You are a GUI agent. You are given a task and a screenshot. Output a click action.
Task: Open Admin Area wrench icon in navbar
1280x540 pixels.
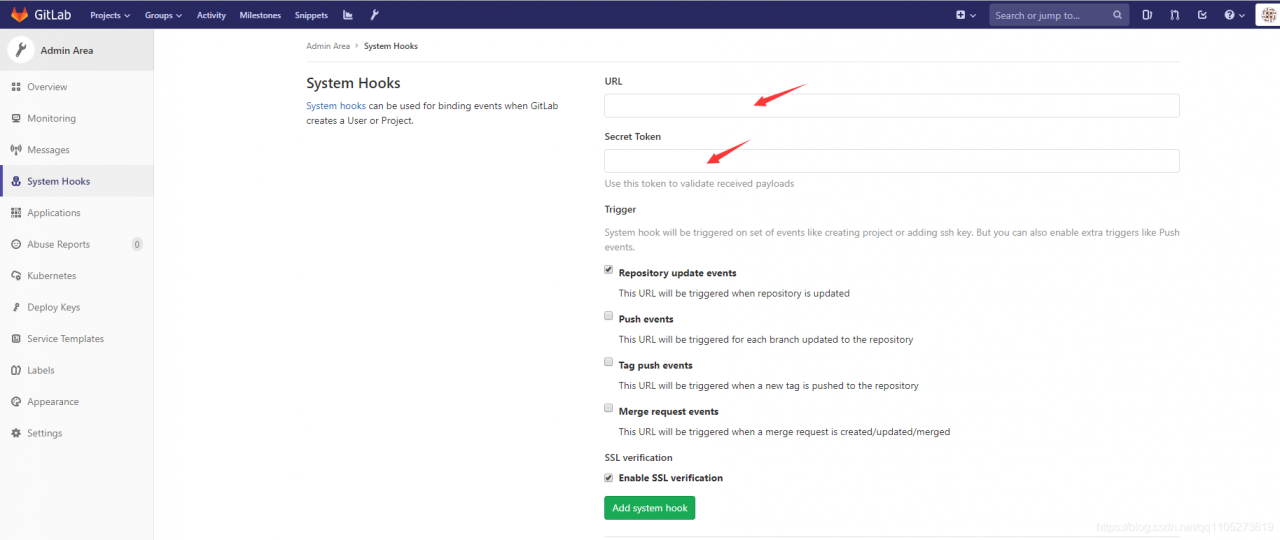click(x=375, y=15)
